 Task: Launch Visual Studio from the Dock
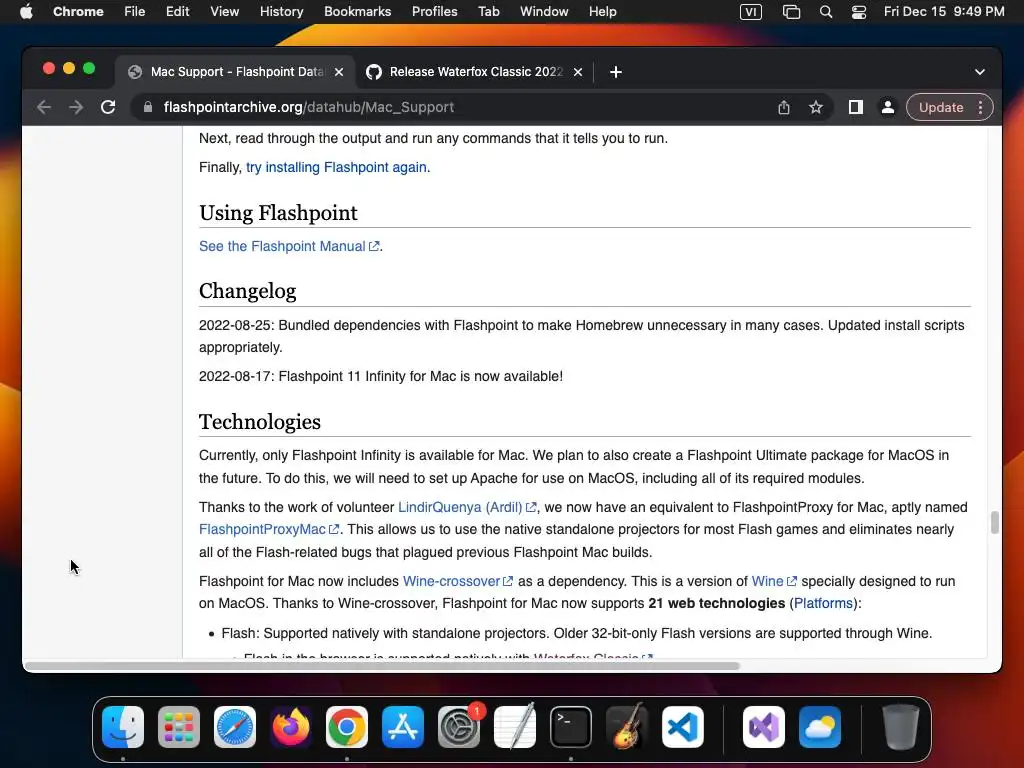click(764, 727)
